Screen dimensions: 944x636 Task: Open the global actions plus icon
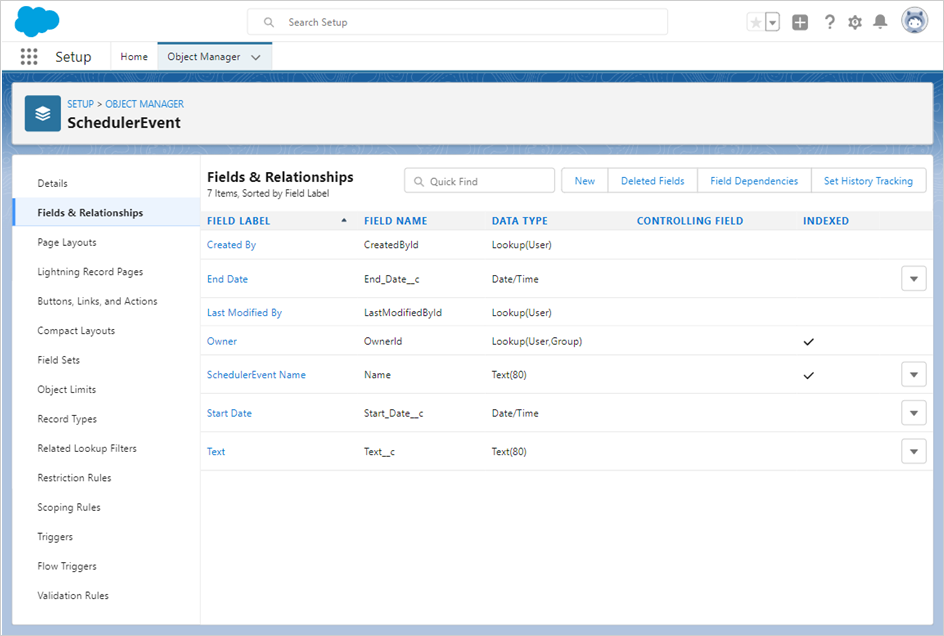tap(800, 22)
